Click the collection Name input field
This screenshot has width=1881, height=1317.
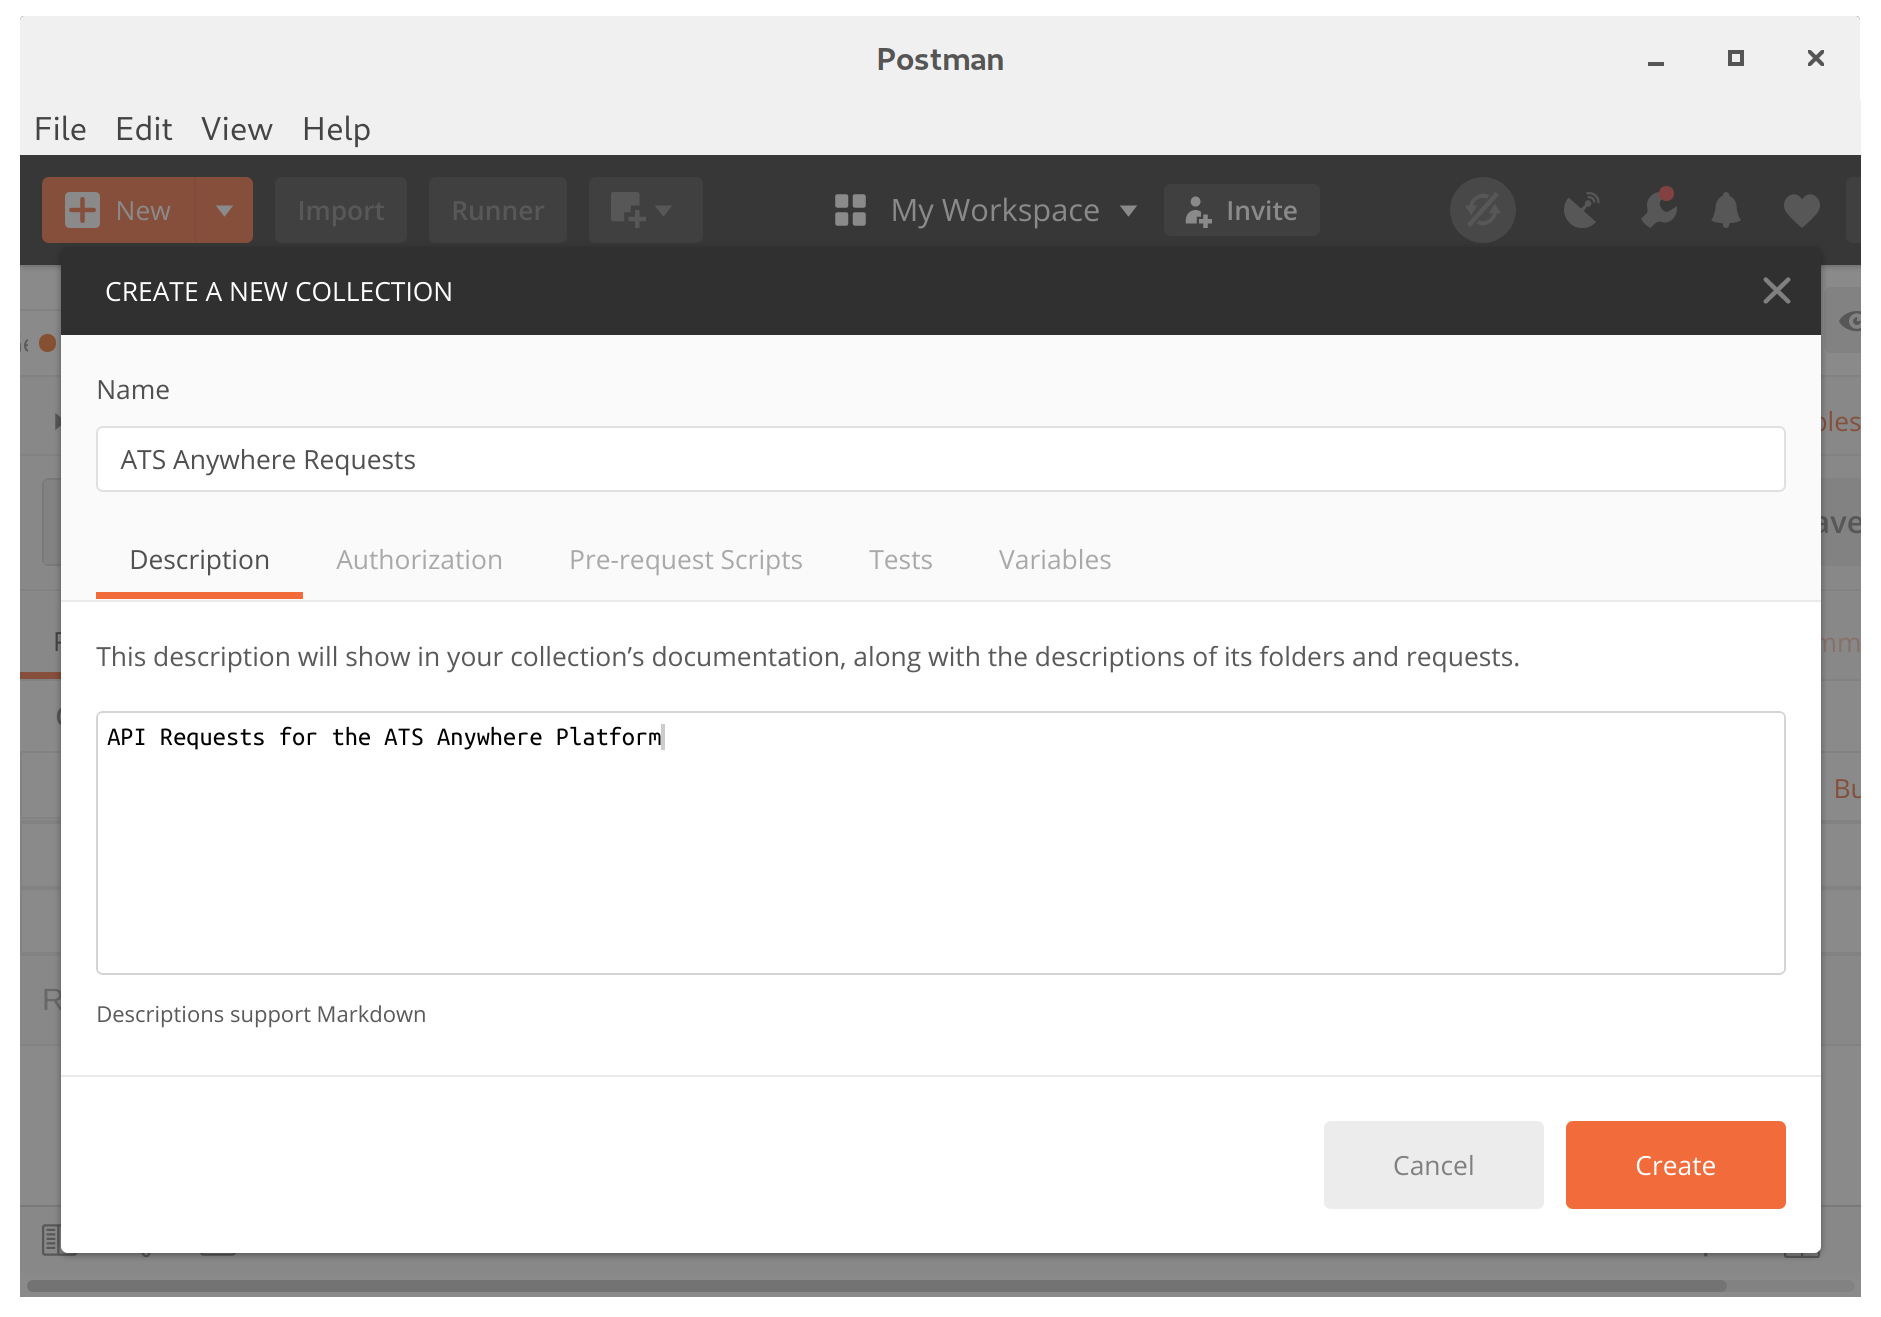(940, 459)
